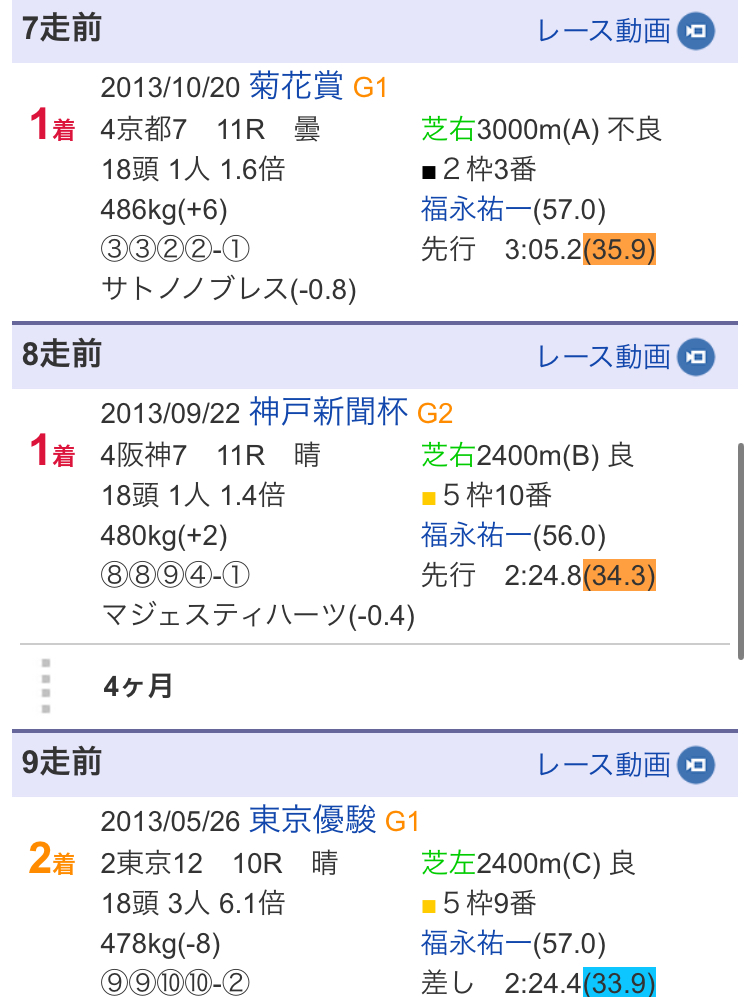Click the video camera icon in 7走前 header
The height and width of the screenshot is (997, 750).
point(696,31)
